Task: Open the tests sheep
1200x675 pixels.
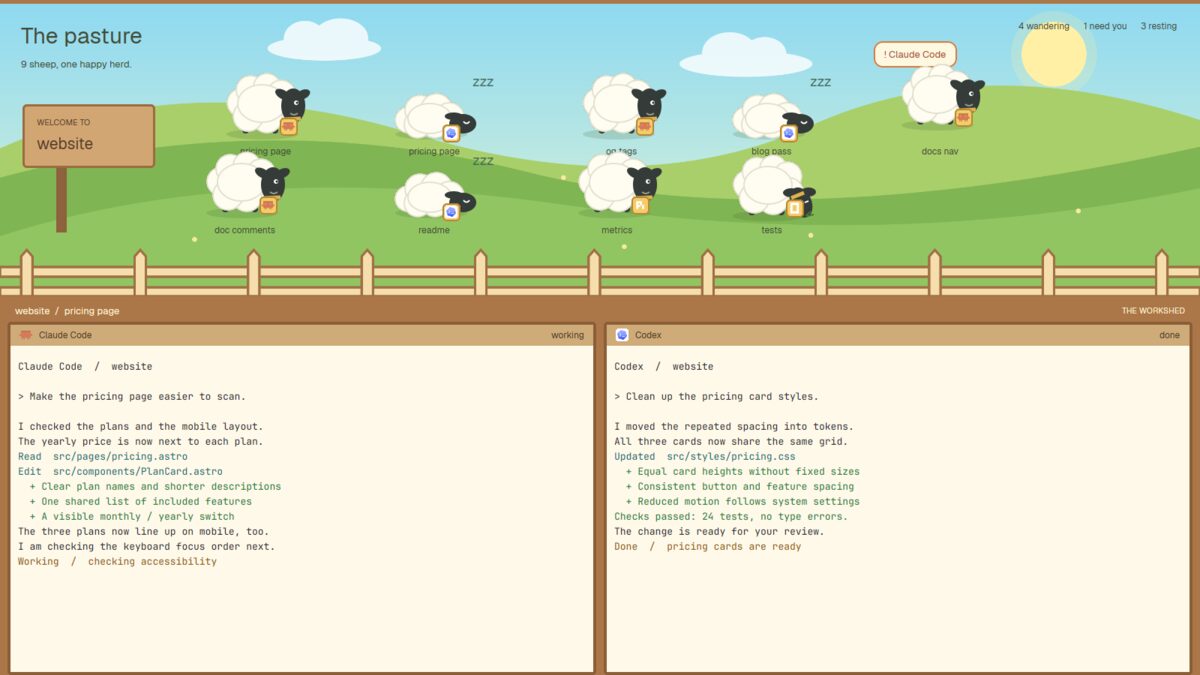Action: coord(774,186)
